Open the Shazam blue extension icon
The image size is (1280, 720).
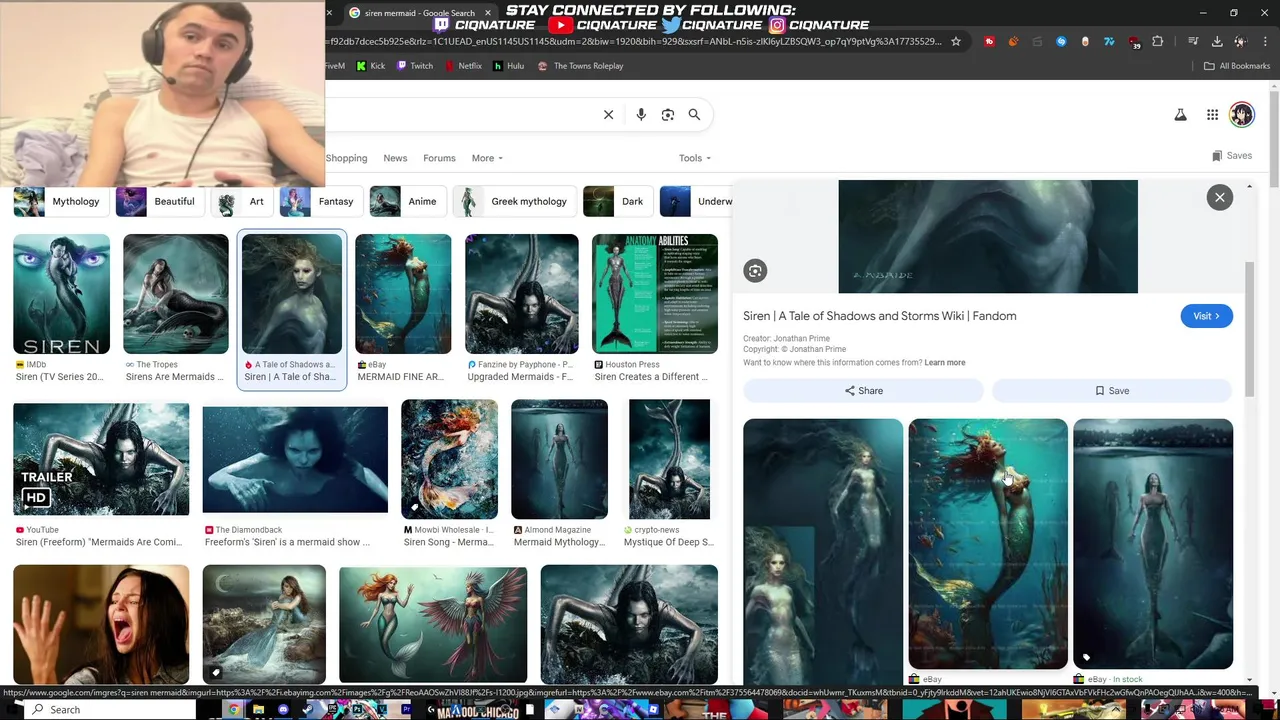pyautogui.click(x=1061, y=42)
